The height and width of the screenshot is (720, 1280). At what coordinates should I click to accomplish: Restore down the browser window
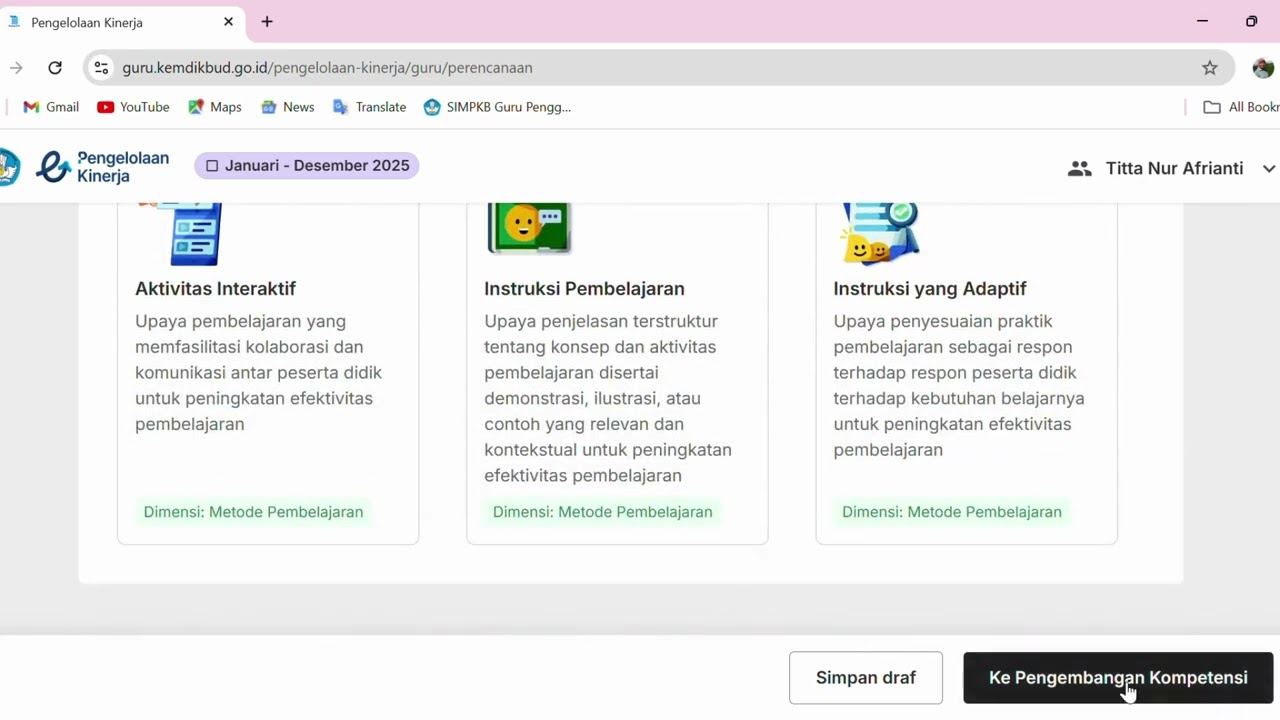tap(1251, 21)
